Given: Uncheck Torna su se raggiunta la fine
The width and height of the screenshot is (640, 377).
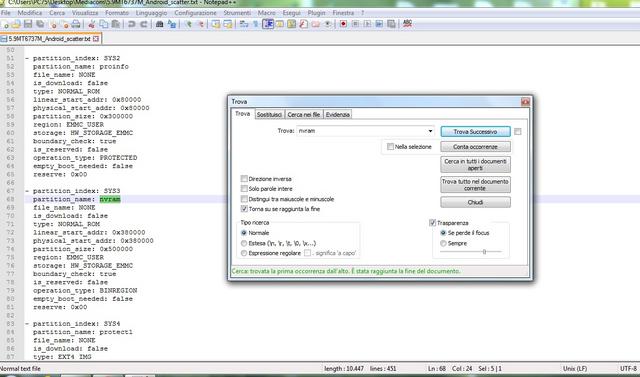Looking at the screenshot, I should coord(244,209).
